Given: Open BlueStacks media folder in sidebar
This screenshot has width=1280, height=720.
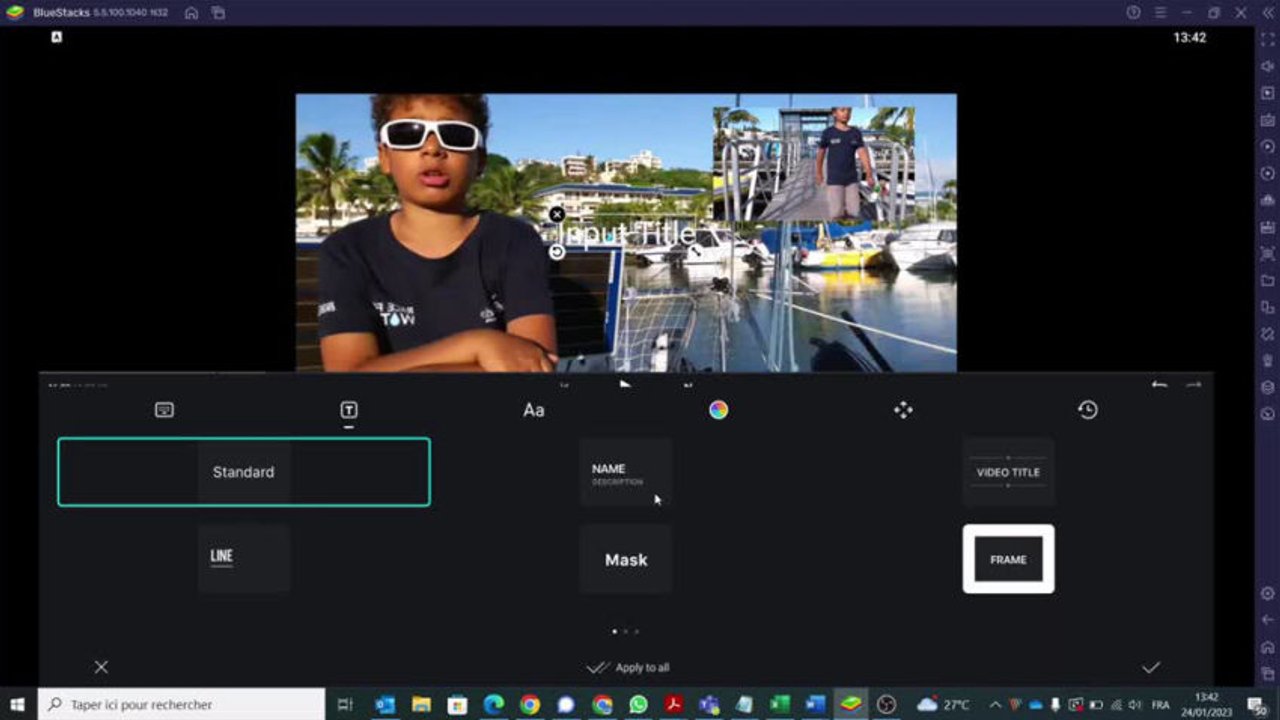Looking at the screenshot, I should click(1267, 280).
